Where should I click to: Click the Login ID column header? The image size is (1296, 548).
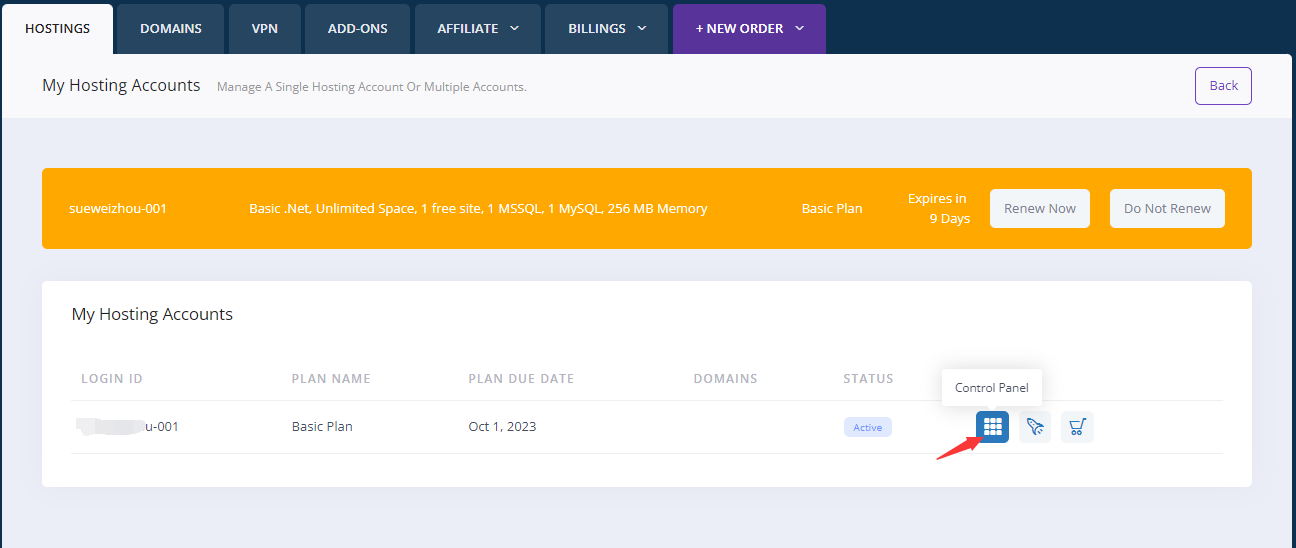[112, 379]
